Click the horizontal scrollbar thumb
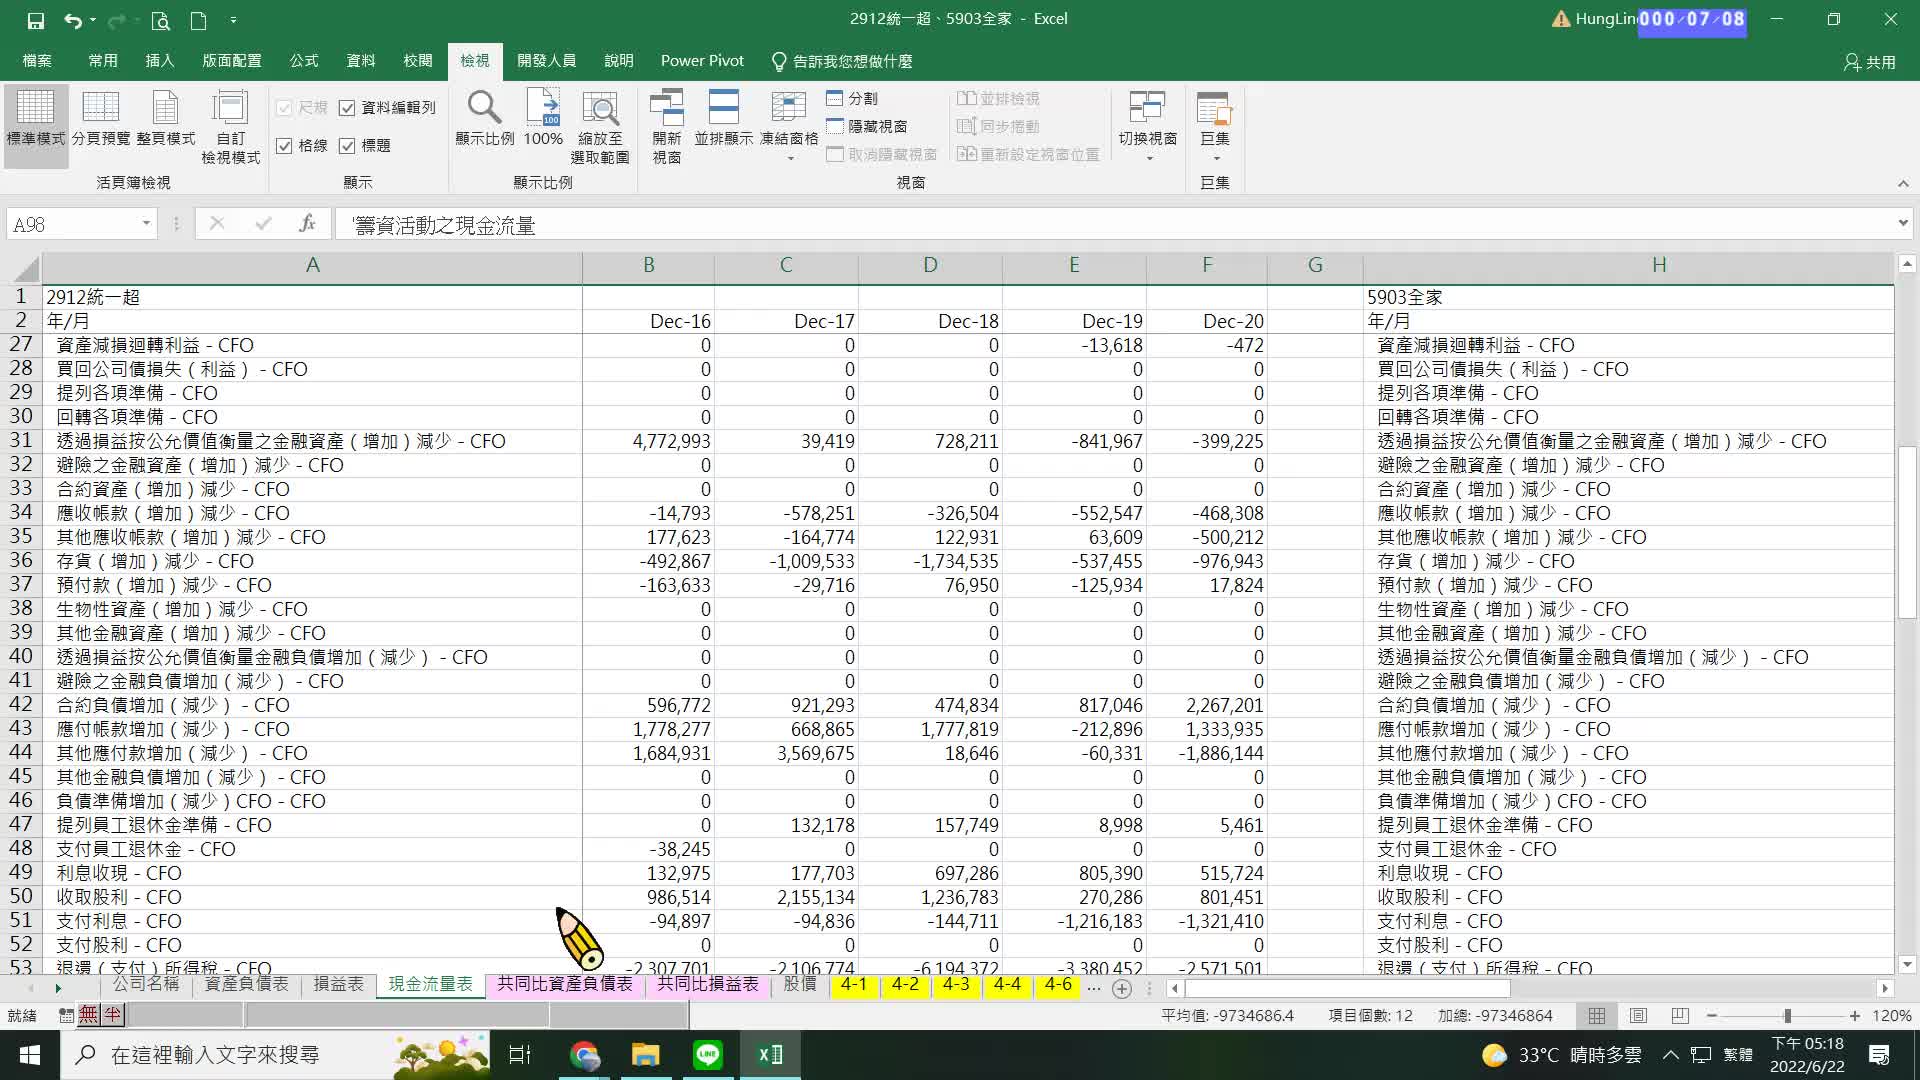Image resolution: width=1920 pixels, height=1080 pixels. pyautogui.click(x=1347, y=988)
